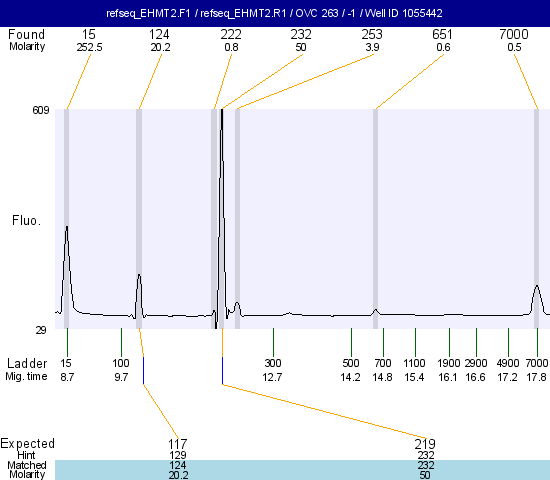Click the ladder marker labeled 300
This screenshot has height=480, width=550.
pyautogui.click(x=273, y=363)
